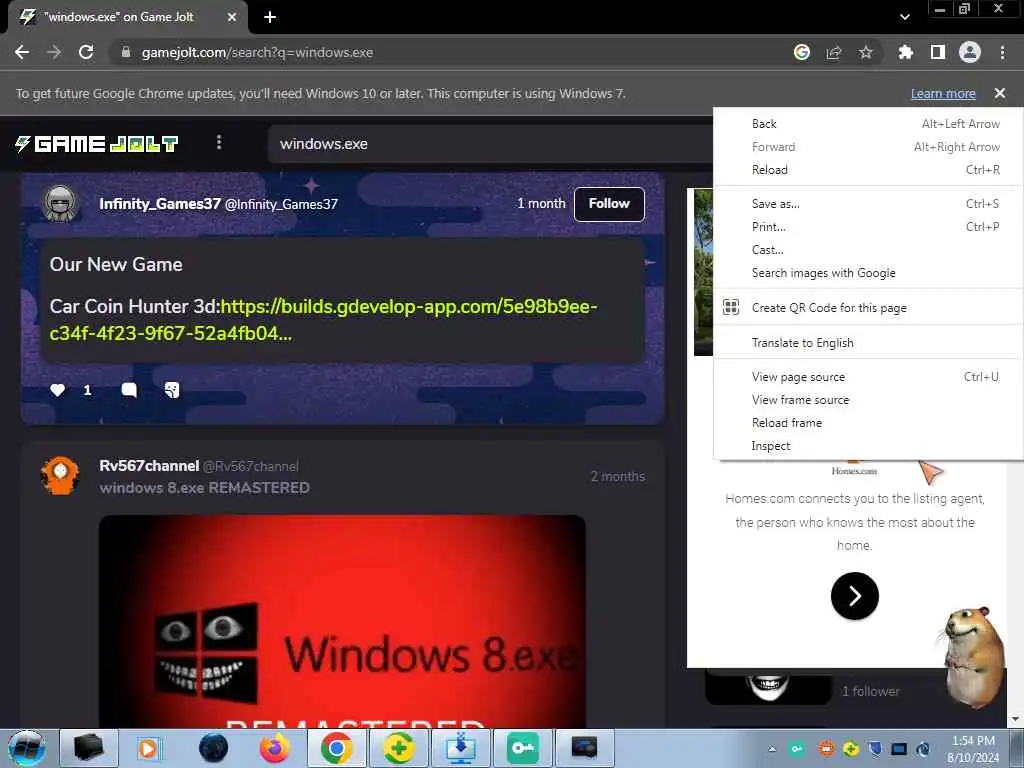
Task: Select View frame source
Action: 869,400
